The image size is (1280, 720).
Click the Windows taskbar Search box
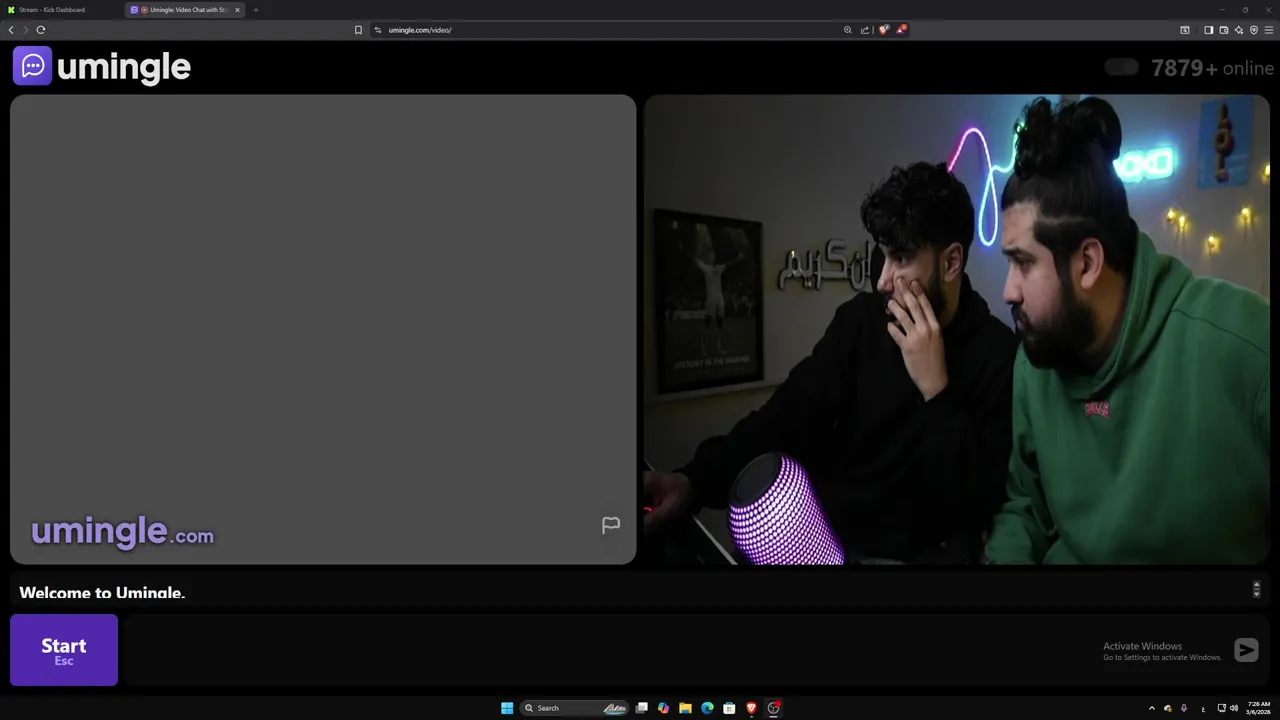[x=575, y=708]
